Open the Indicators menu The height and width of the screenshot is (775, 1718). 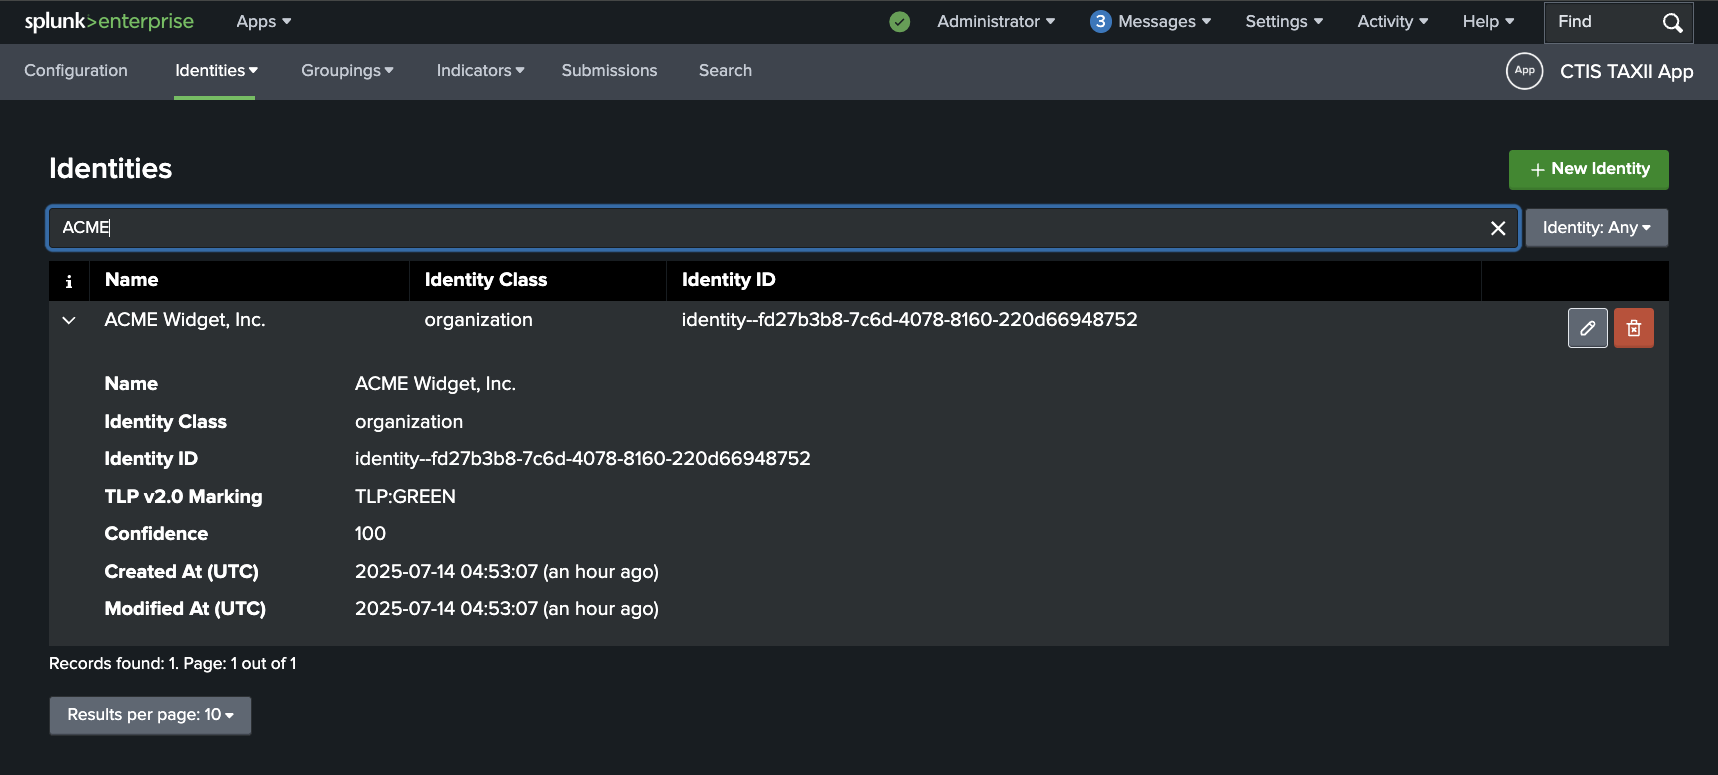click(x=480, y=71)
